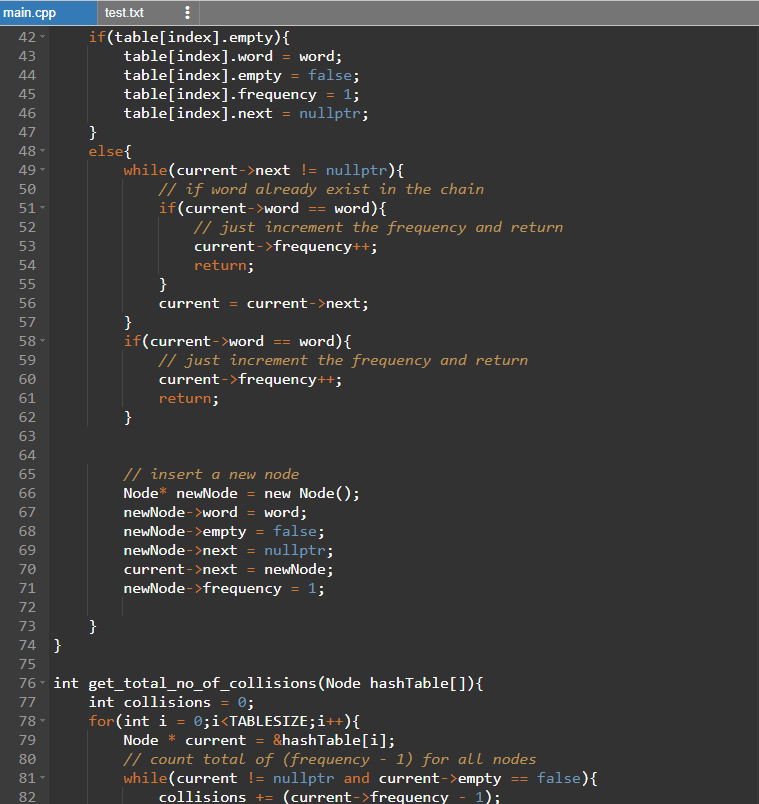The height and width of the screenshot is (804, 759).
Task: Click the 'table[index].frequency = 1;' line
Action: [x=241, y=94]
